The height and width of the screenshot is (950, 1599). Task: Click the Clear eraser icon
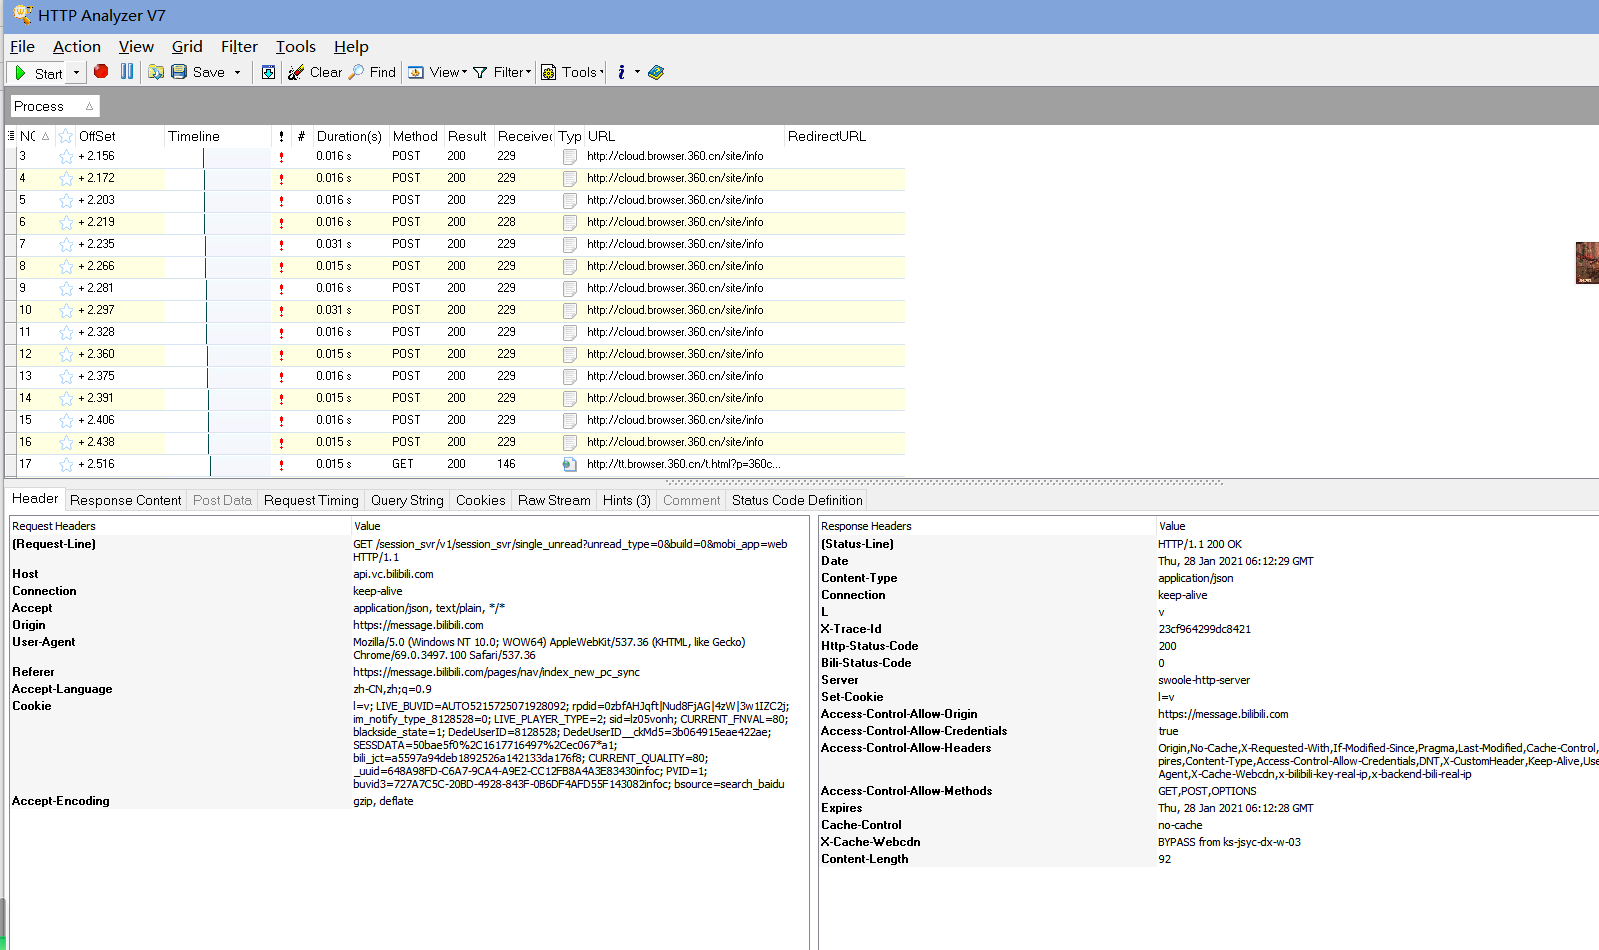(x=296, y=72)
